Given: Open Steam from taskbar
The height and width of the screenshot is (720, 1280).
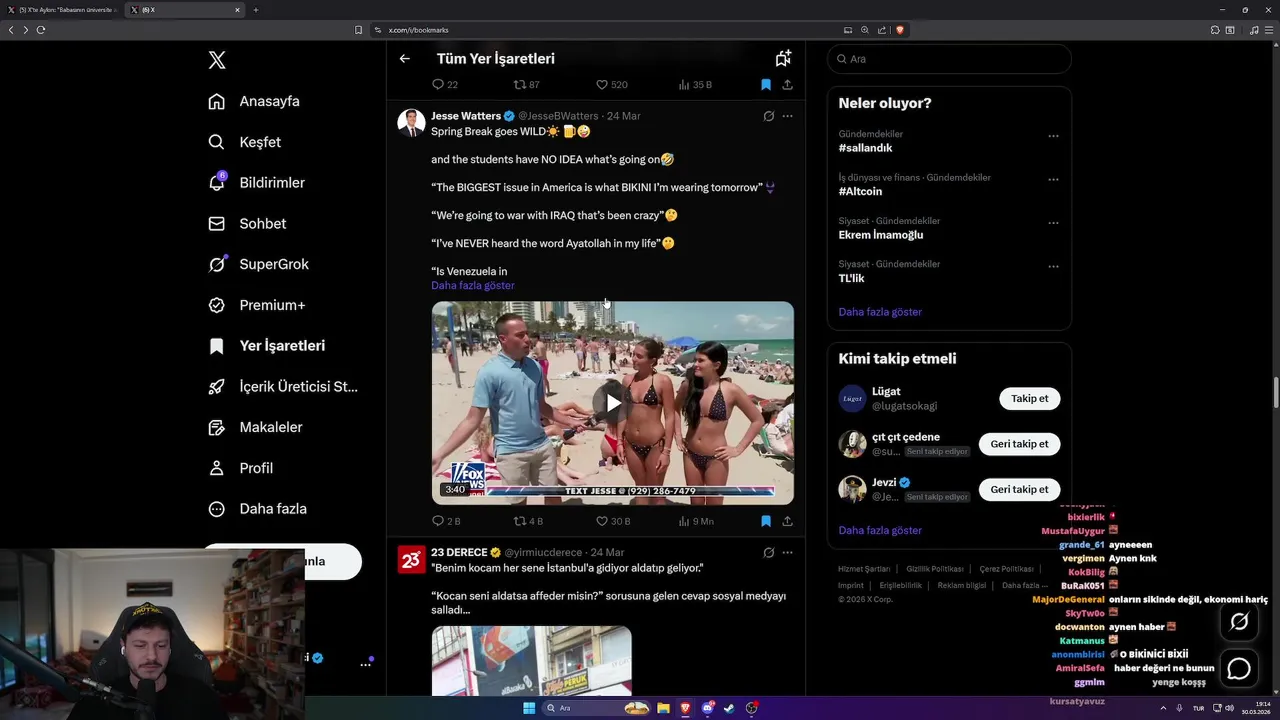Looking at the screenshot, I should (x=730, y=708).
